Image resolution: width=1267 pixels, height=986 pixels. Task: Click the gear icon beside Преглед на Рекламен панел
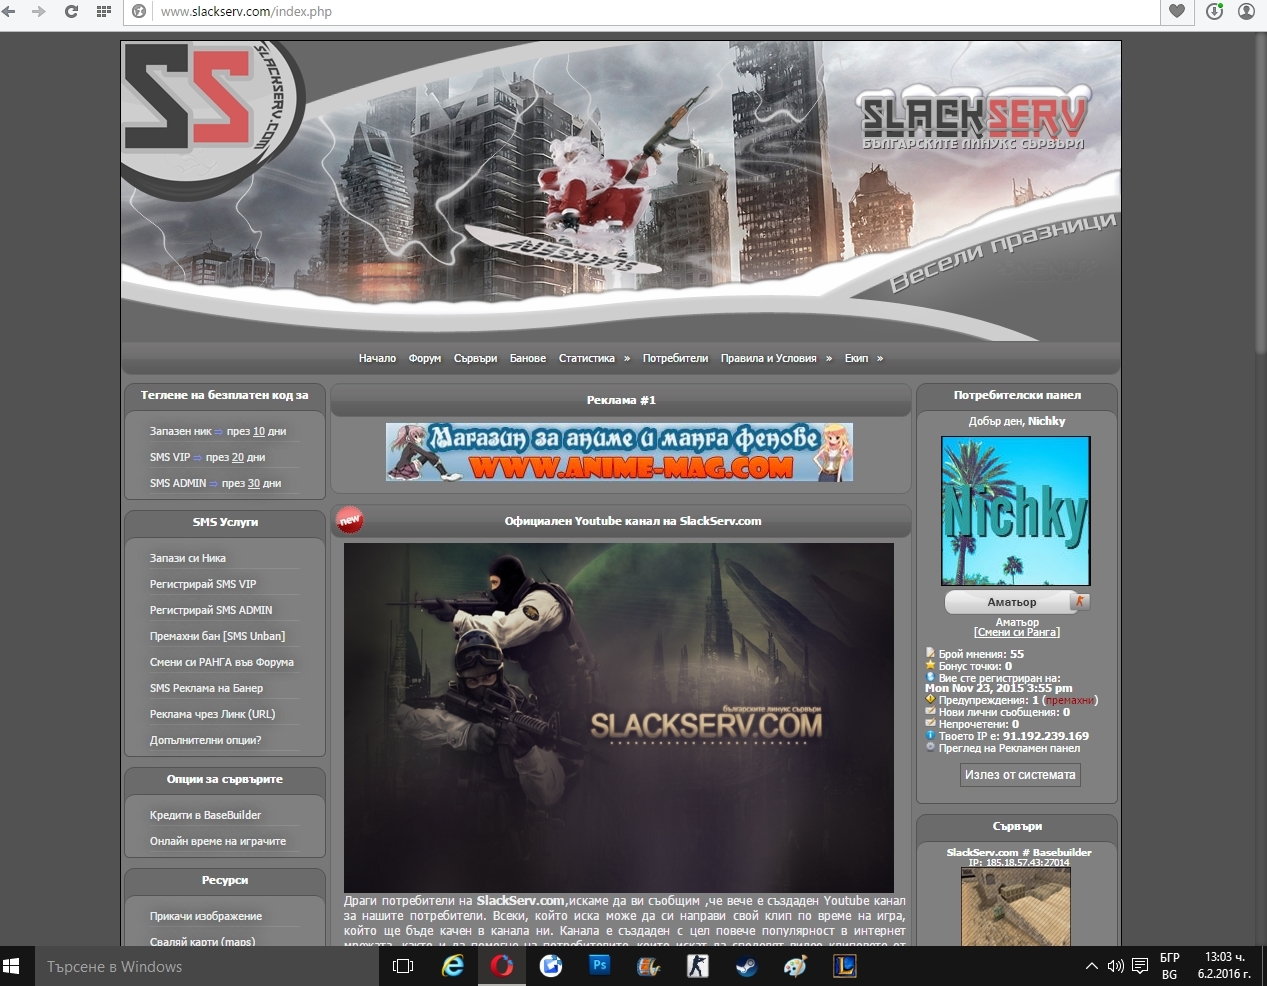coord(930,747)
